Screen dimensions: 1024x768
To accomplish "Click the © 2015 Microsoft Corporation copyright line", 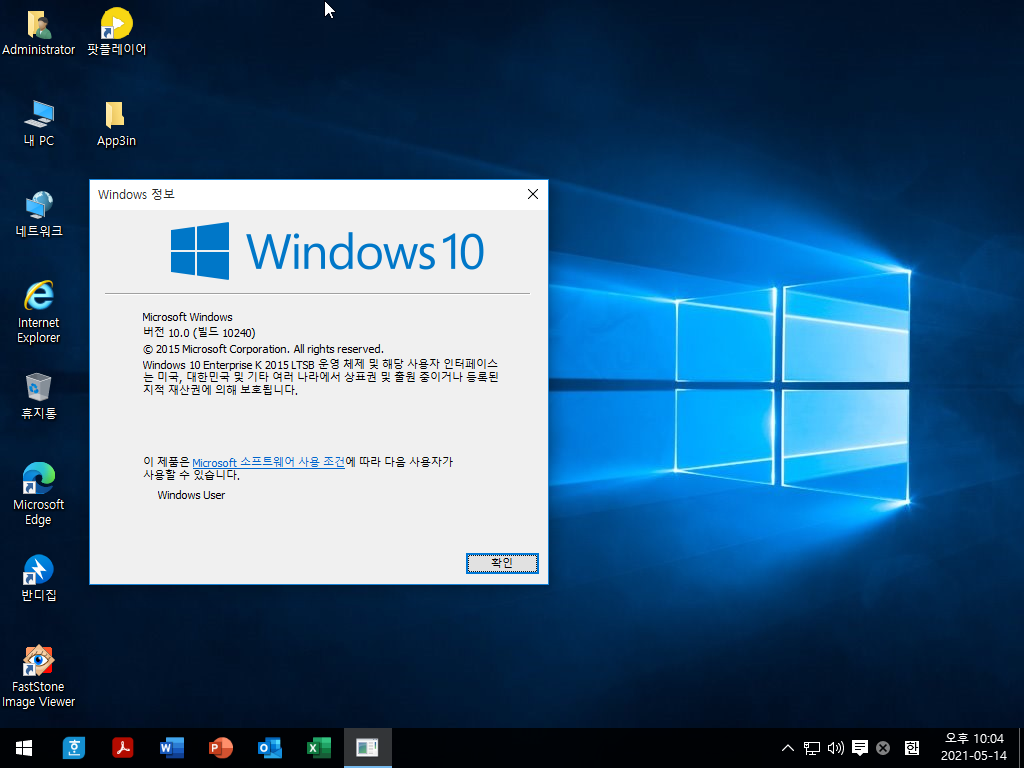I will click(263, 349).
